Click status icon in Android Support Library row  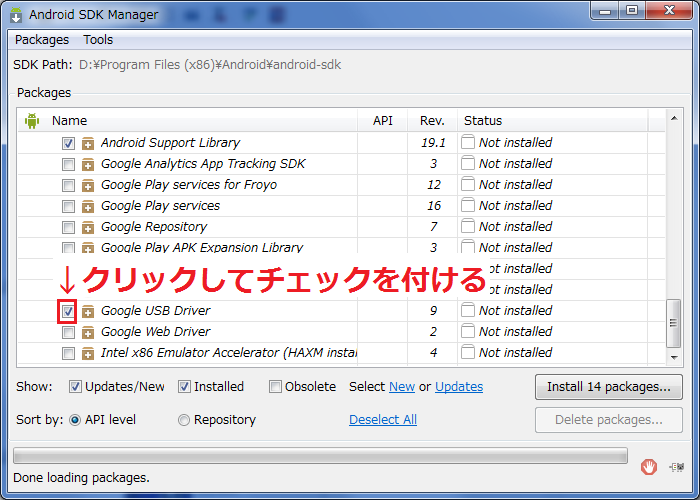click(468, 142)
